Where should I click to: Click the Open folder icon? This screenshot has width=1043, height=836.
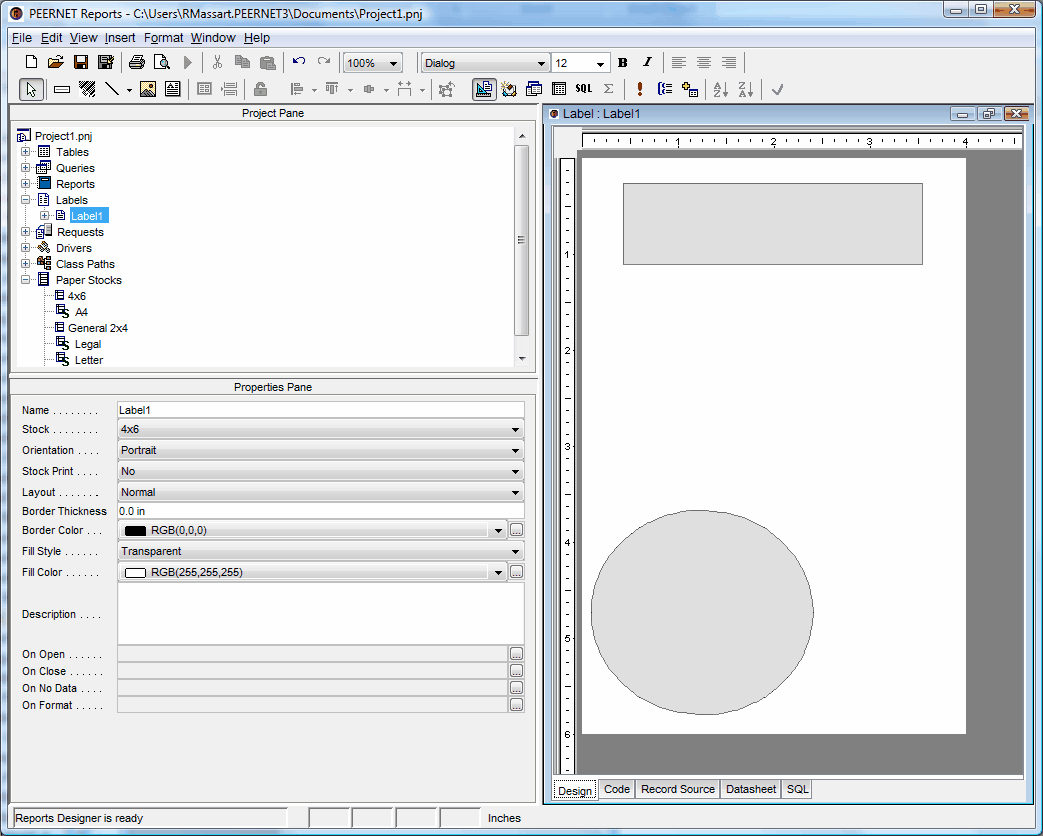click(x=56, y=63)
